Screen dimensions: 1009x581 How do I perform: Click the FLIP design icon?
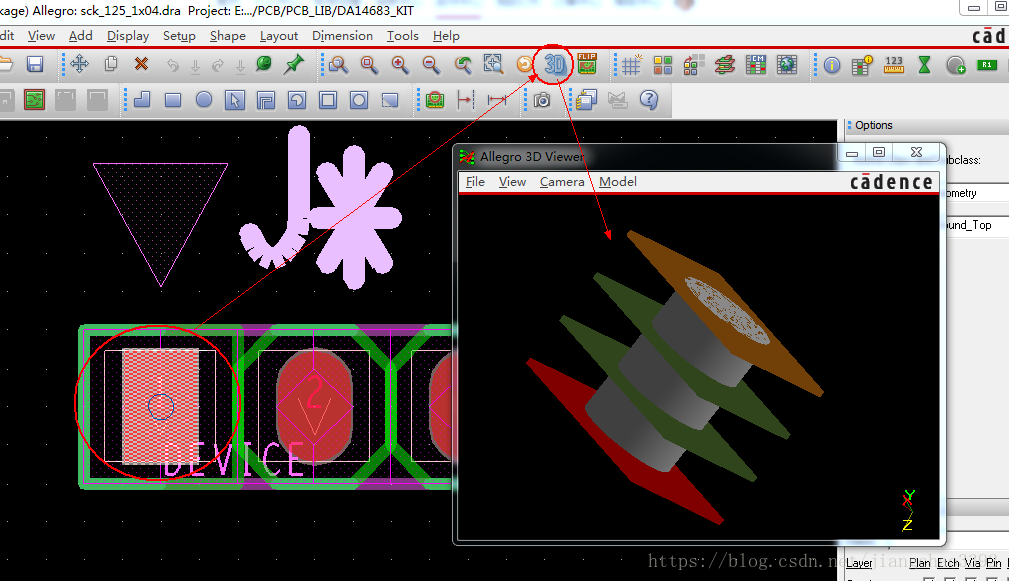click(587, 64)
